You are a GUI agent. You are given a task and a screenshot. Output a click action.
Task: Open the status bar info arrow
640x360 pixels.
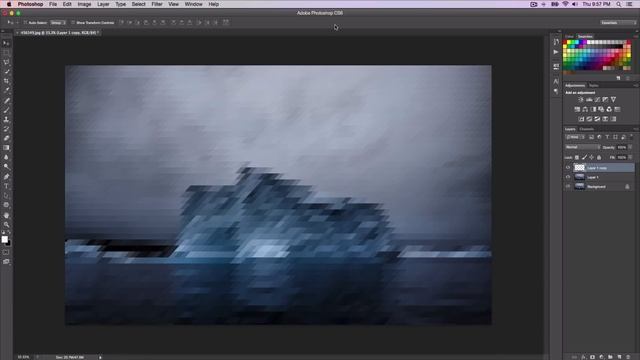coord(100,357)
